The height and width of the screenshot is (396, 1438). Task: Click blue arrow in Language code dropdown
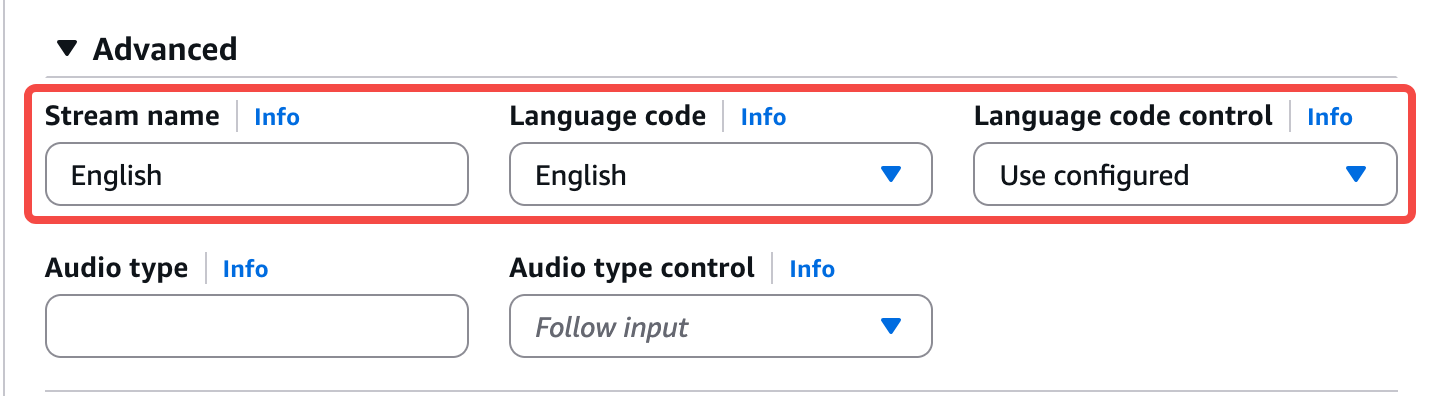[x=891, y=175]
